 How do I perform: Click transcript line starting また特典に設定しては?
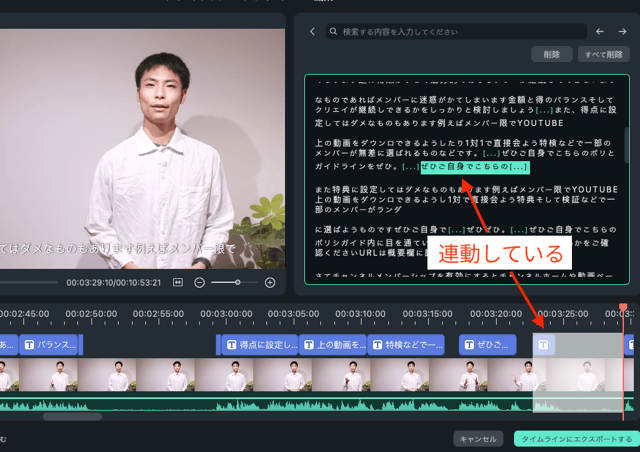467,189
